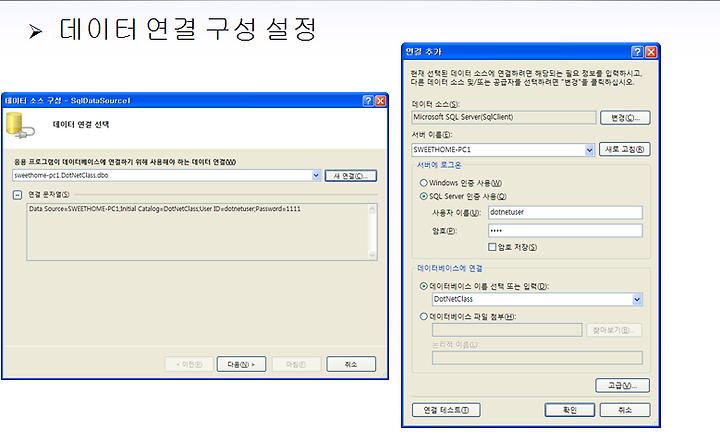Select SQL Server 인증 사용 radio button

424,196
